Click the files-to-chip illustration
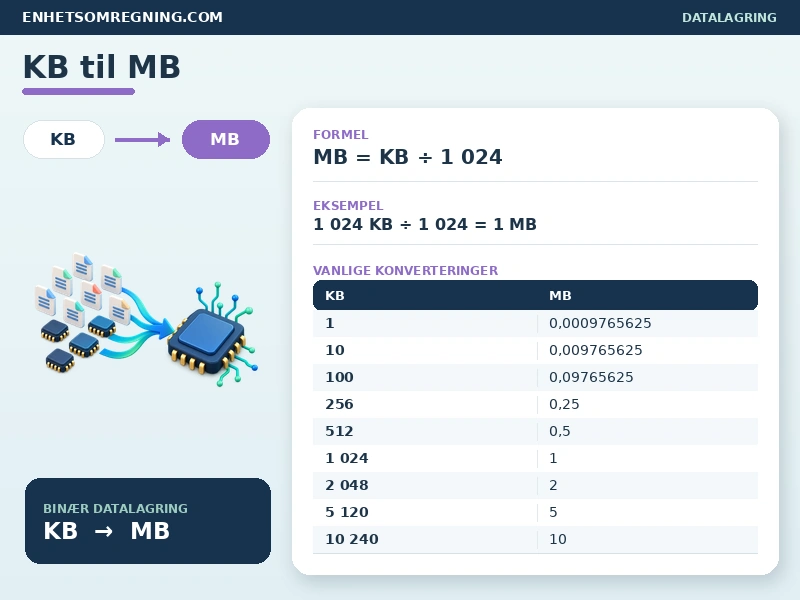 147,319
